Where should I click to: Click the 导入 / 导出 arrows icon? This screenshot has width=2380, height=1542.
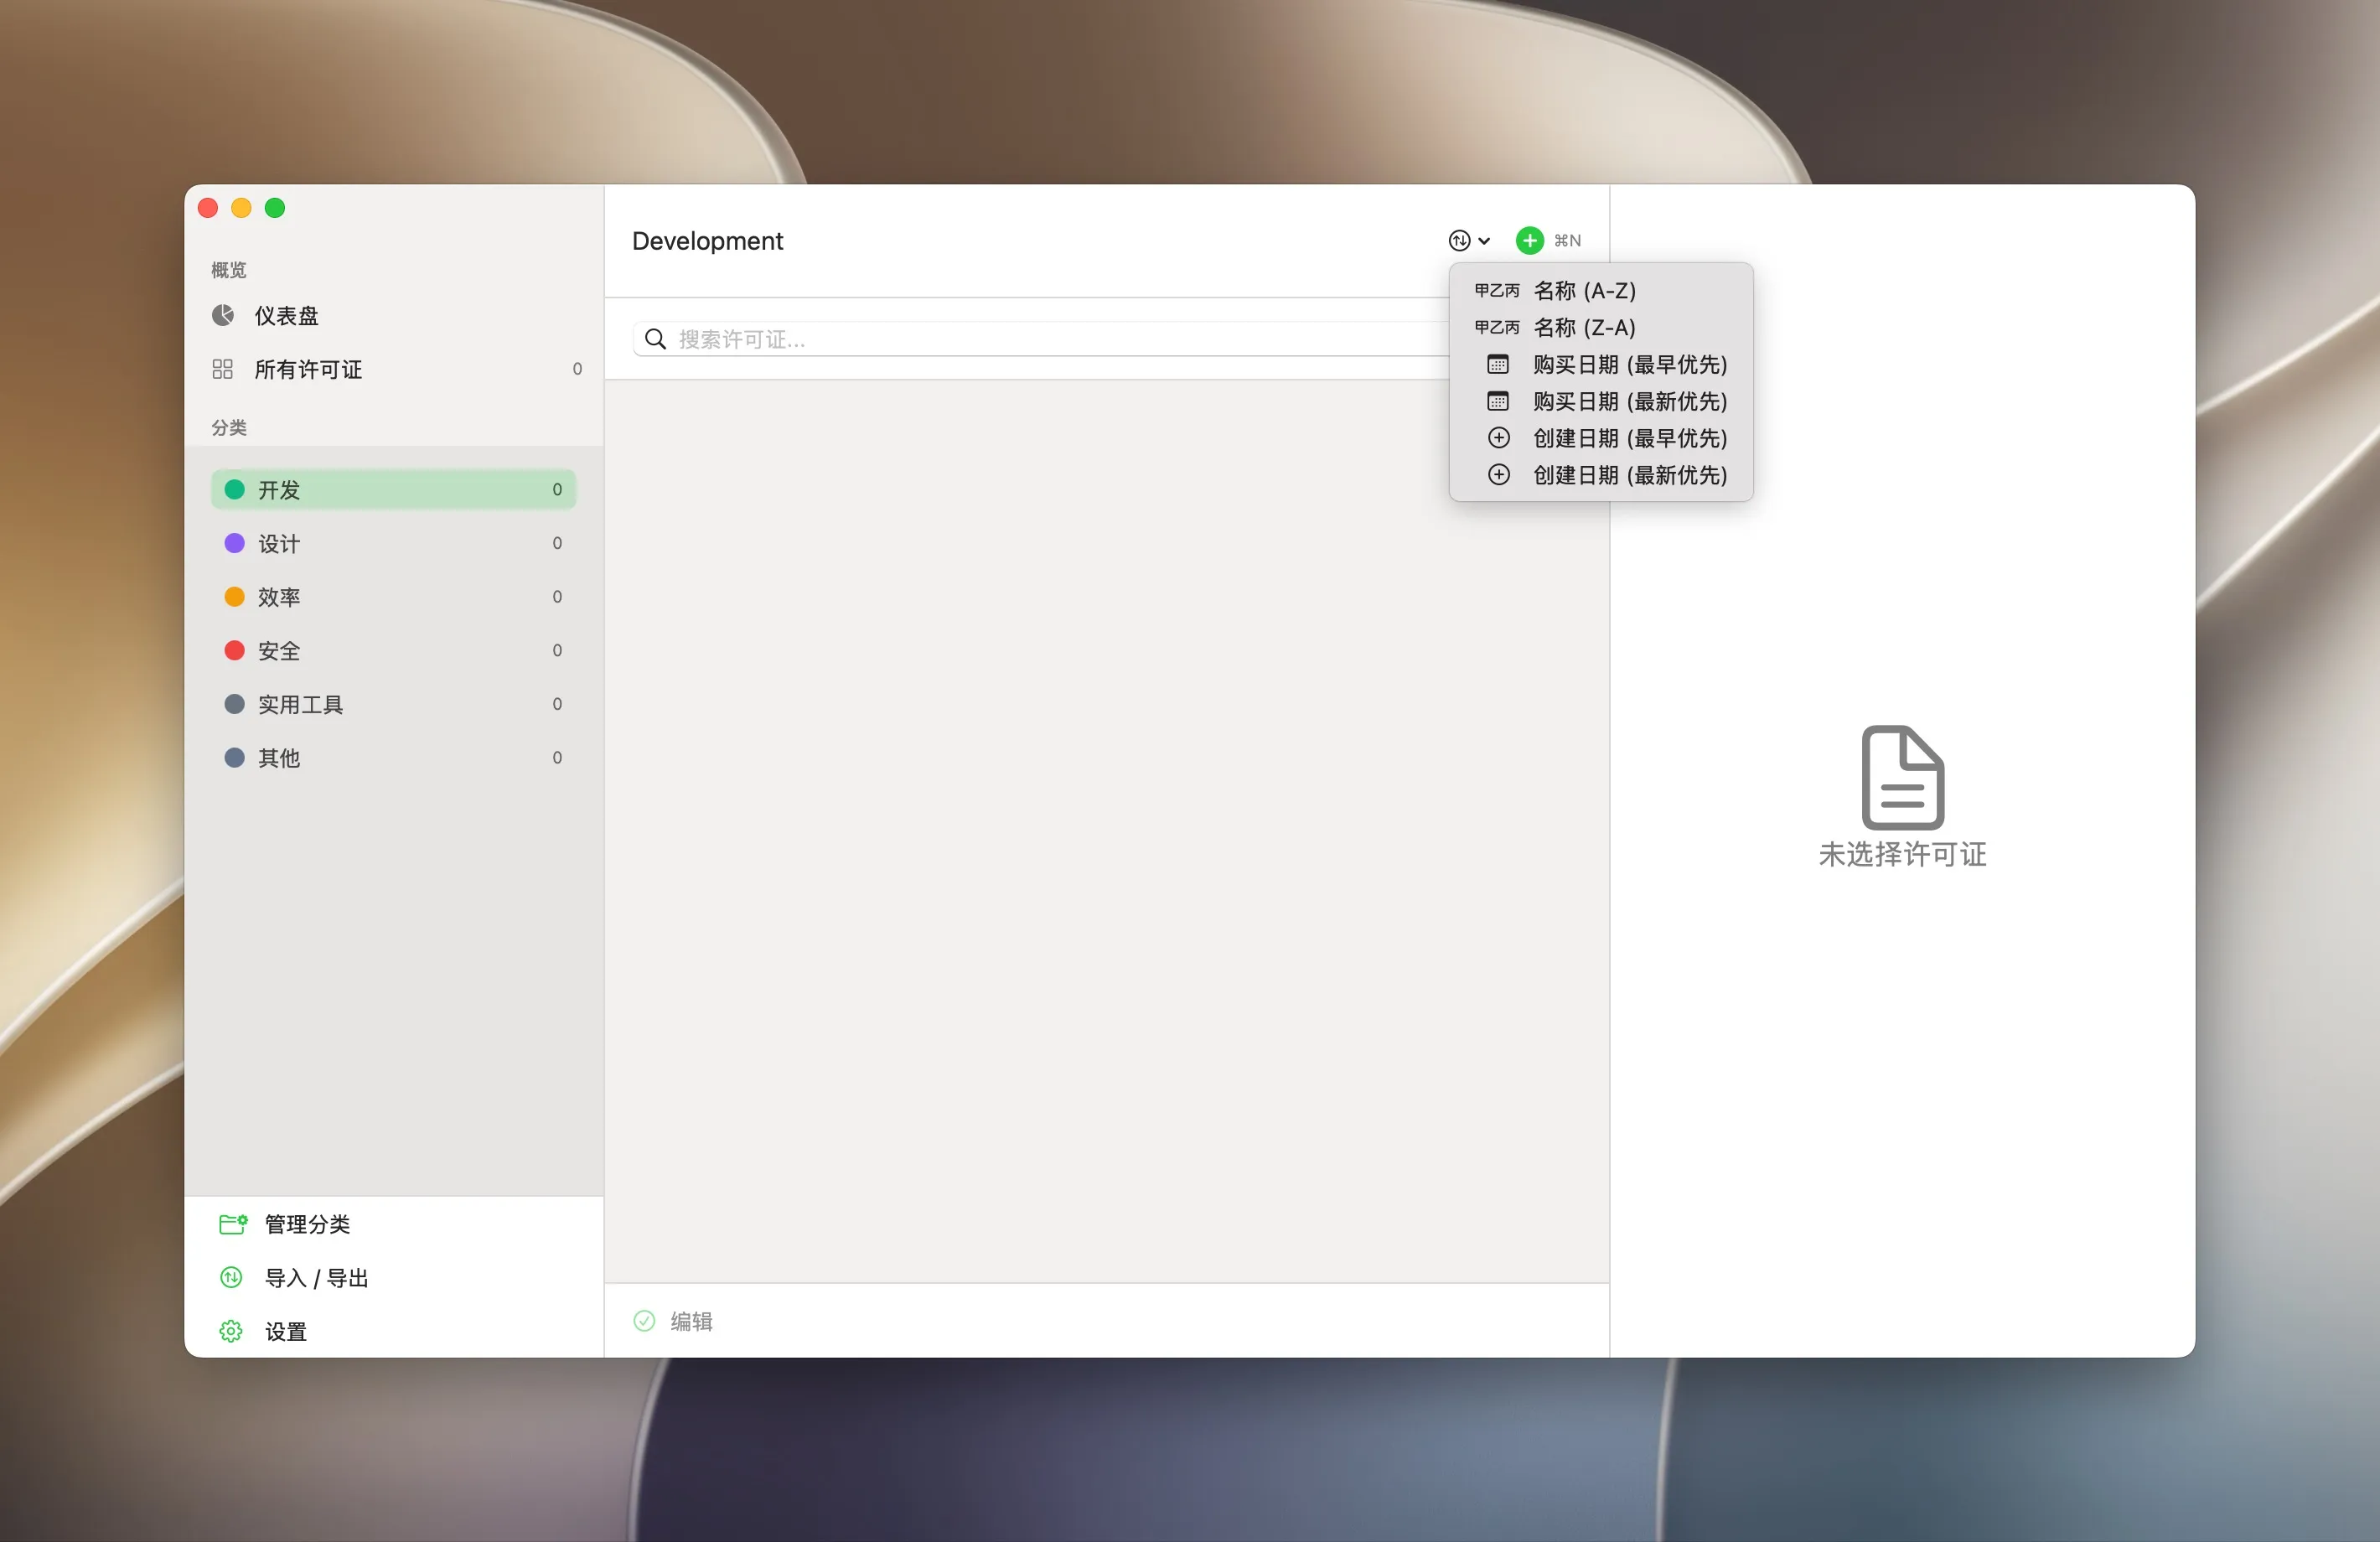pyautogui.click(x=231, y=1277)
